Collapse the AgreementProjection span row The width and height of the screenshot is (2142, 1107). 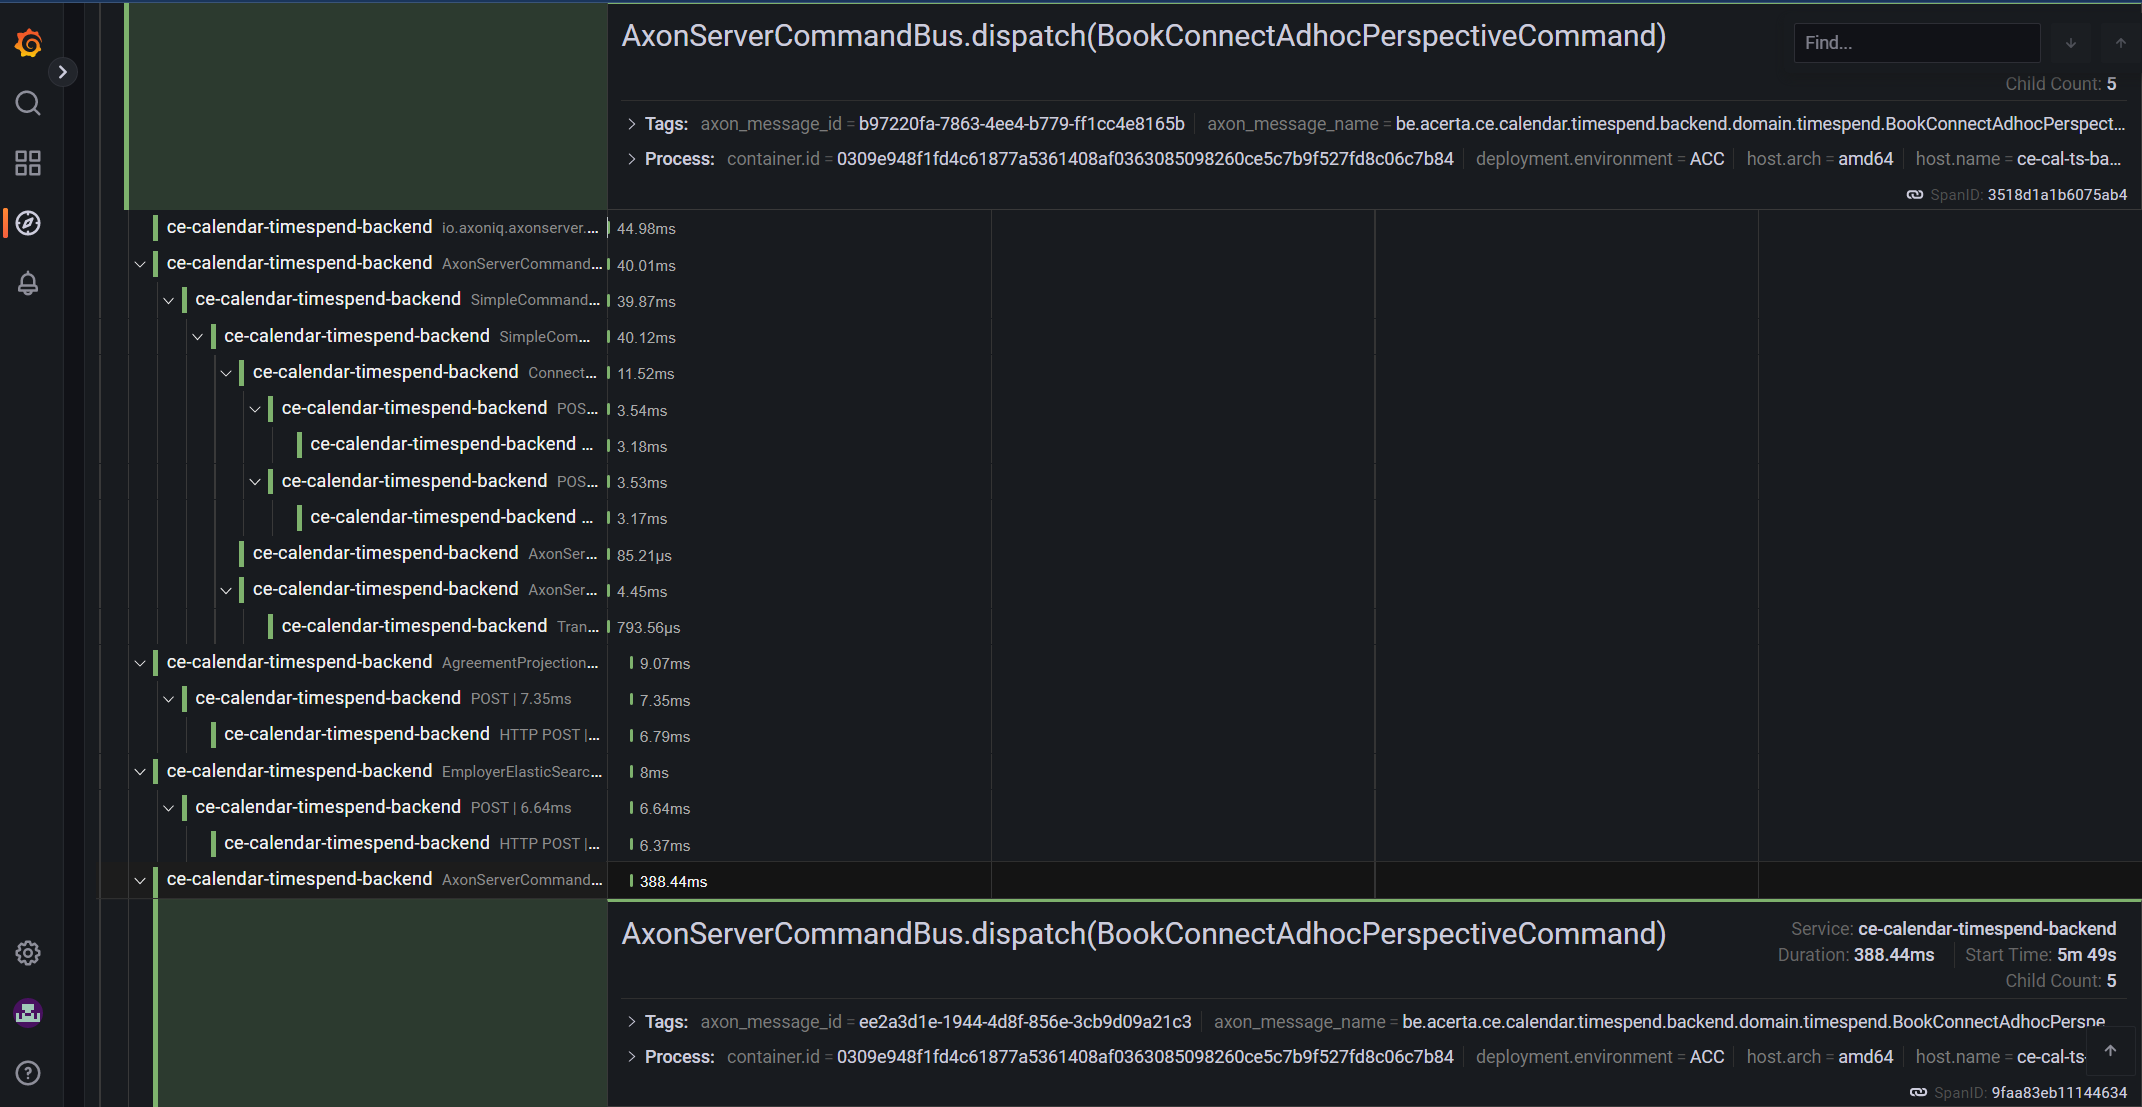point(140,663)
